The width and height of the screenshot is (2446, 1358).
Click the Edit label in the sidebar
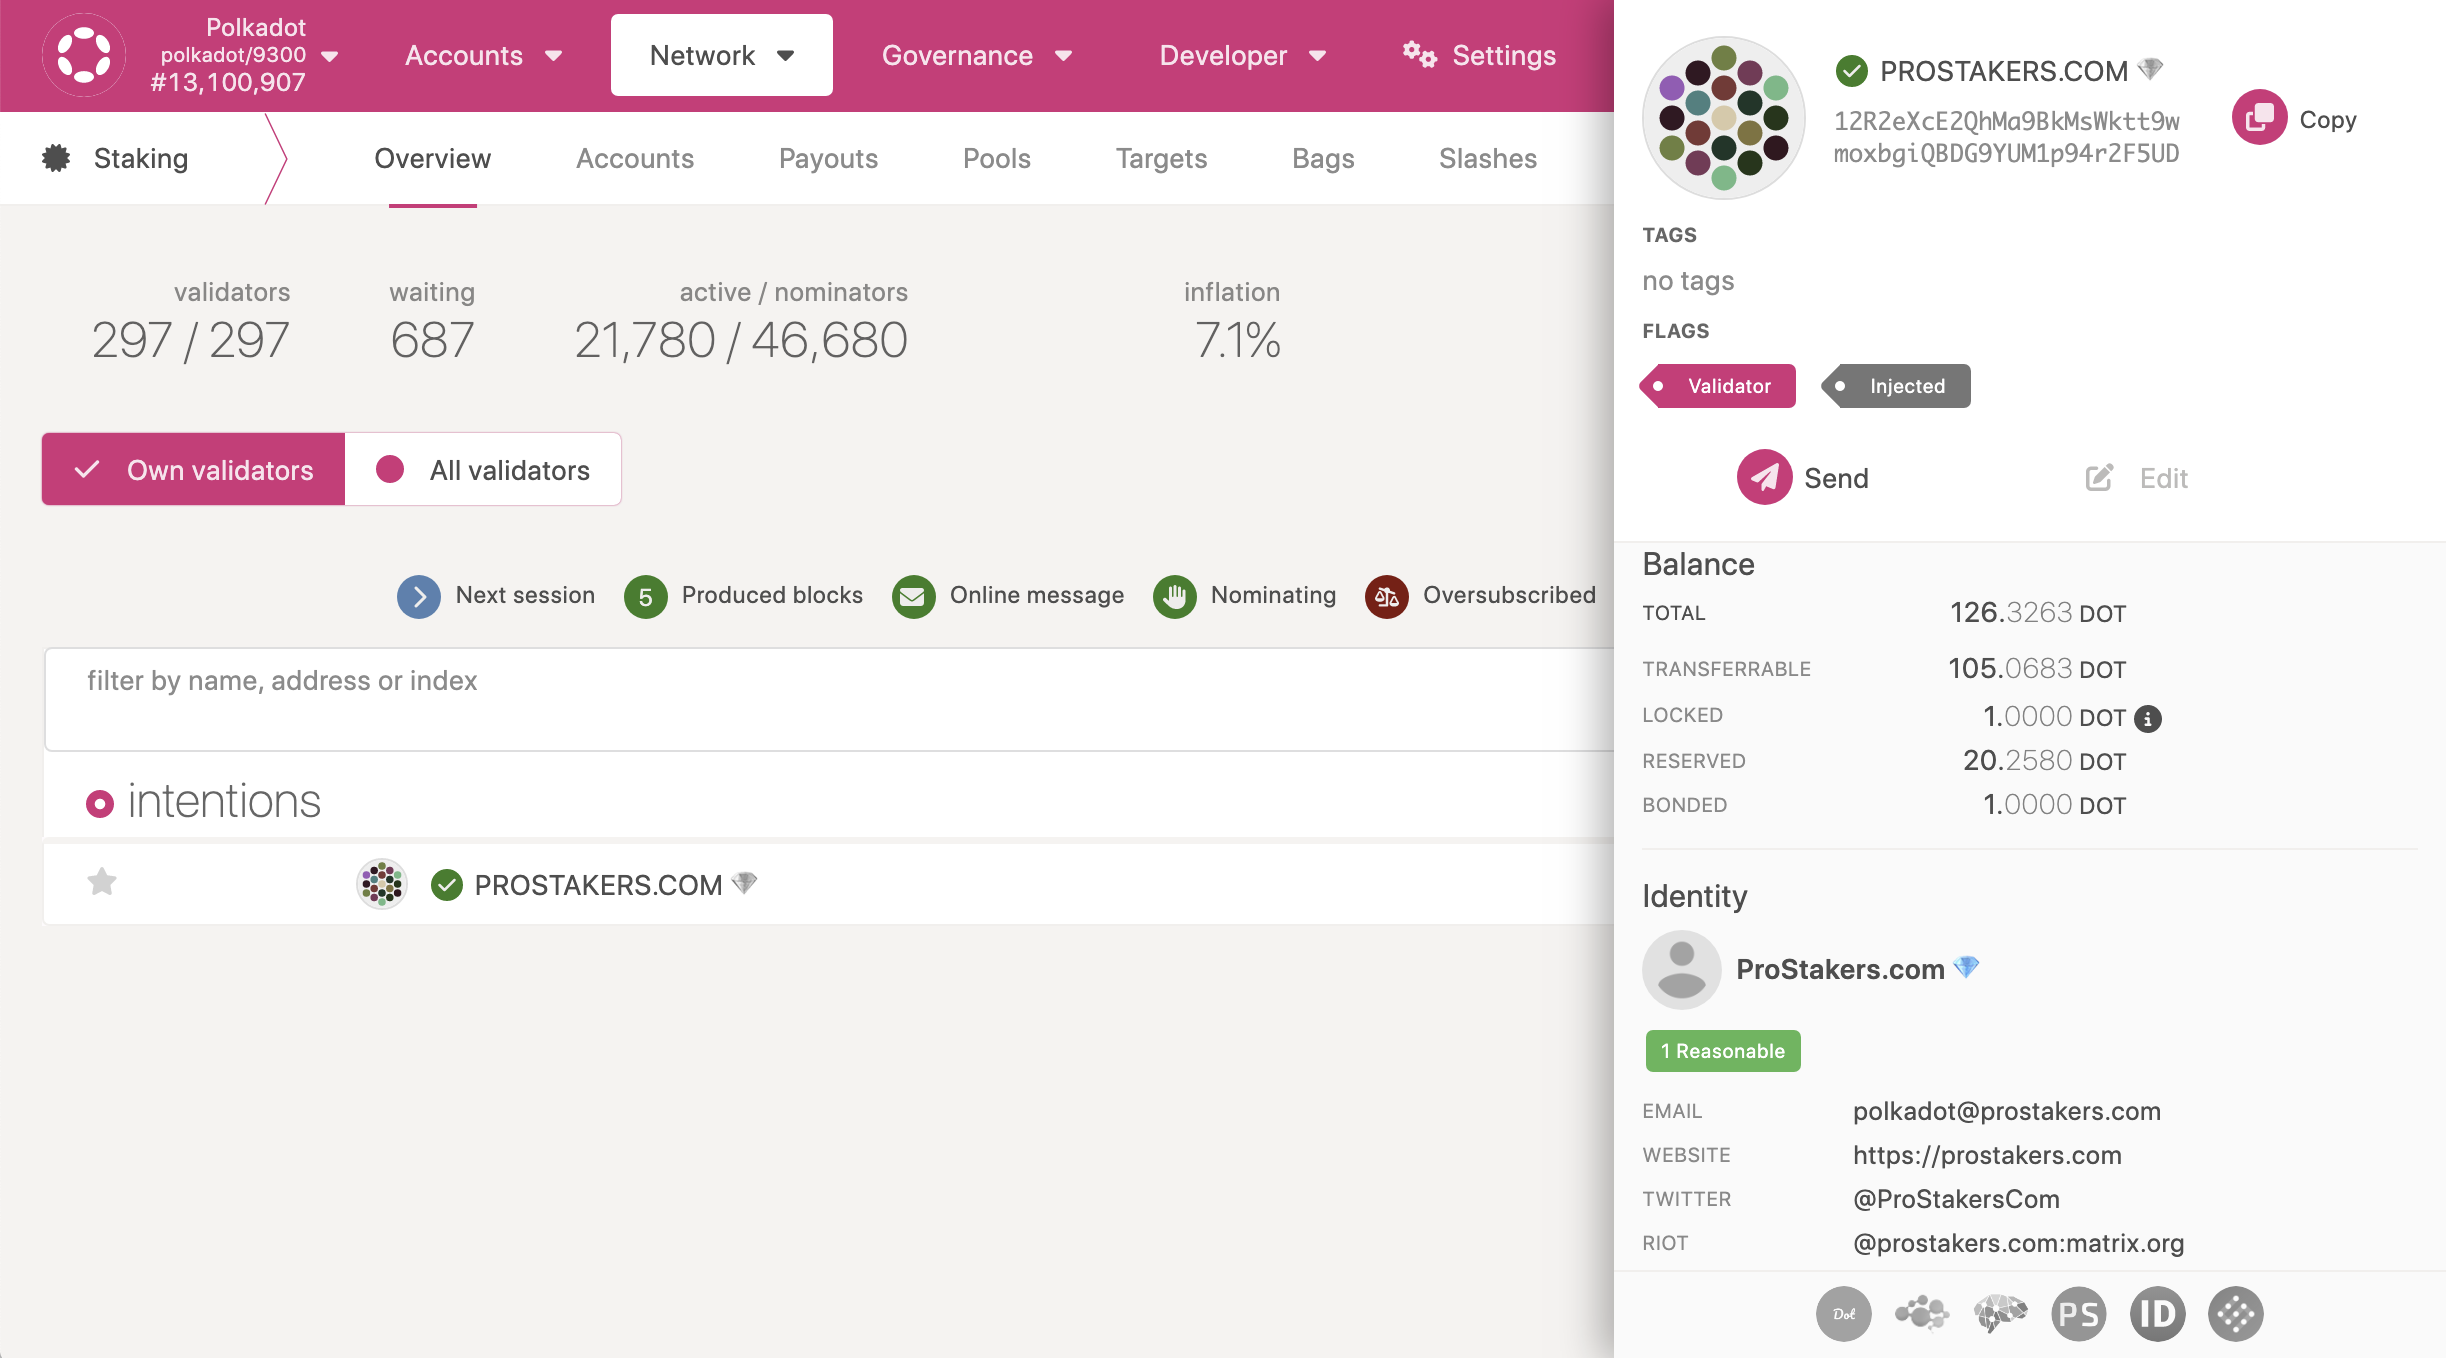coord(2164,478)
